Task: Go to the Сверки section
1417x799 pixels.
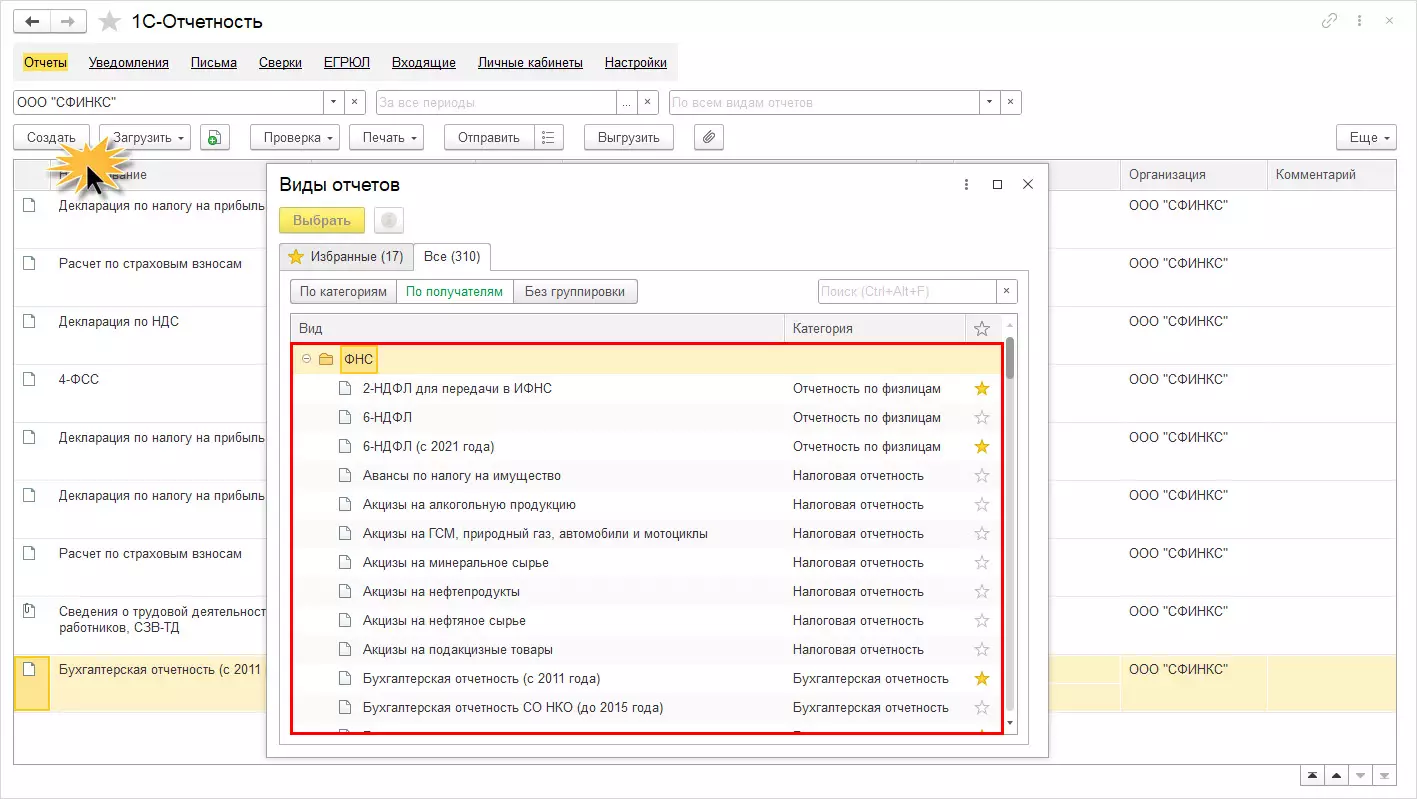Action: click(280, 62)
